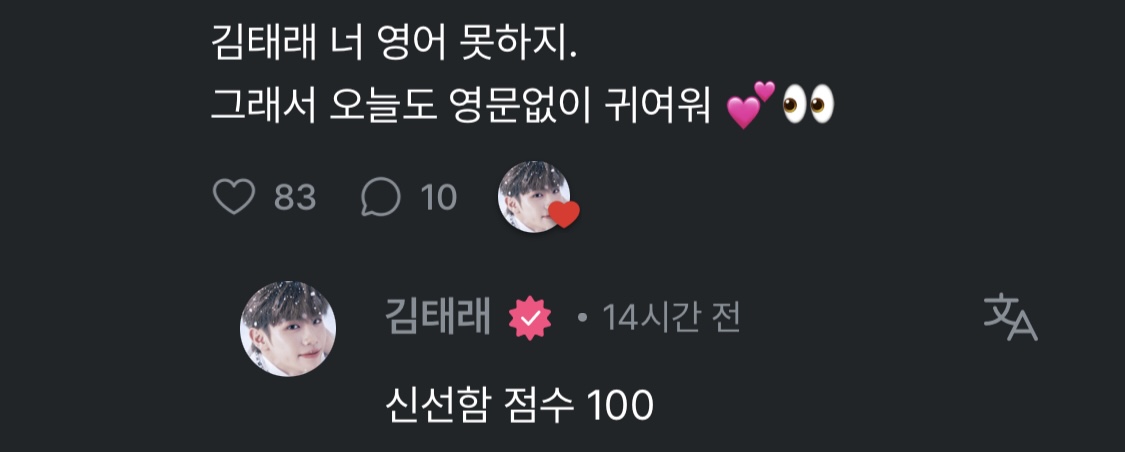Image resolution: width=1125 pixels, height=452 pixels.
Task: Open the small artist-liked avatar thumbnail
Action: [534, 197]
